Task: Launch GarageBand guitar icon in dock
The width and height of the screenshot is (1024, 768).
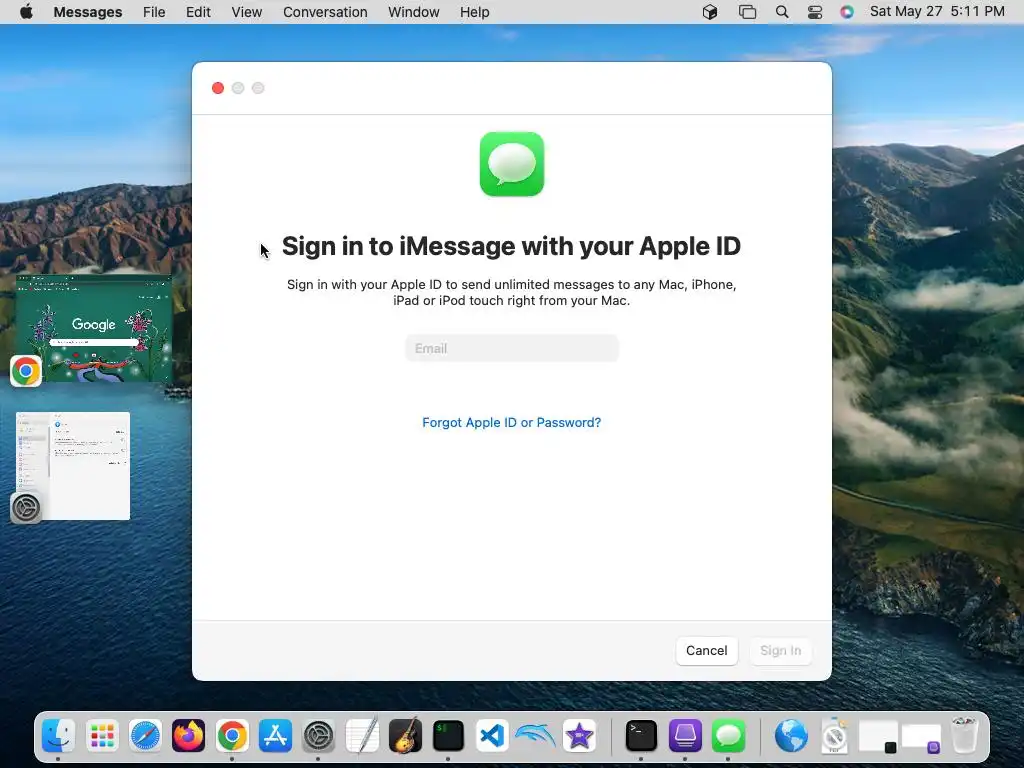Action: [406, 736]
